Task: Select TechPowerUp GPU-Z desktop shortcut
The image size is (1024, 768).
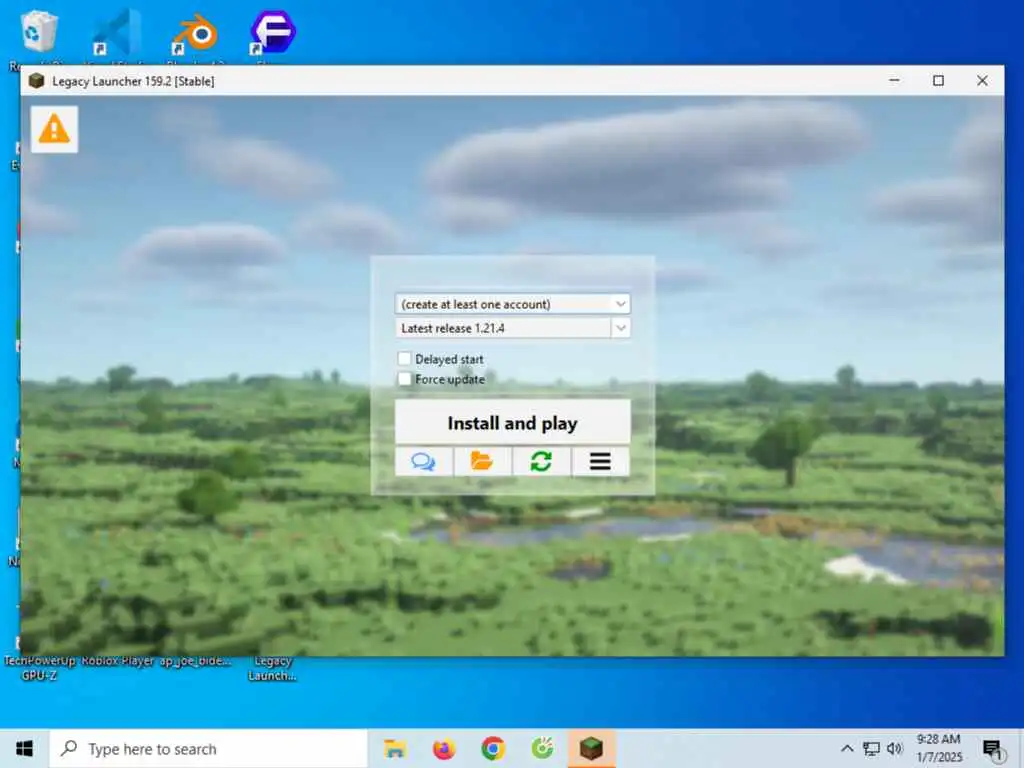Action: pos(39,668)
